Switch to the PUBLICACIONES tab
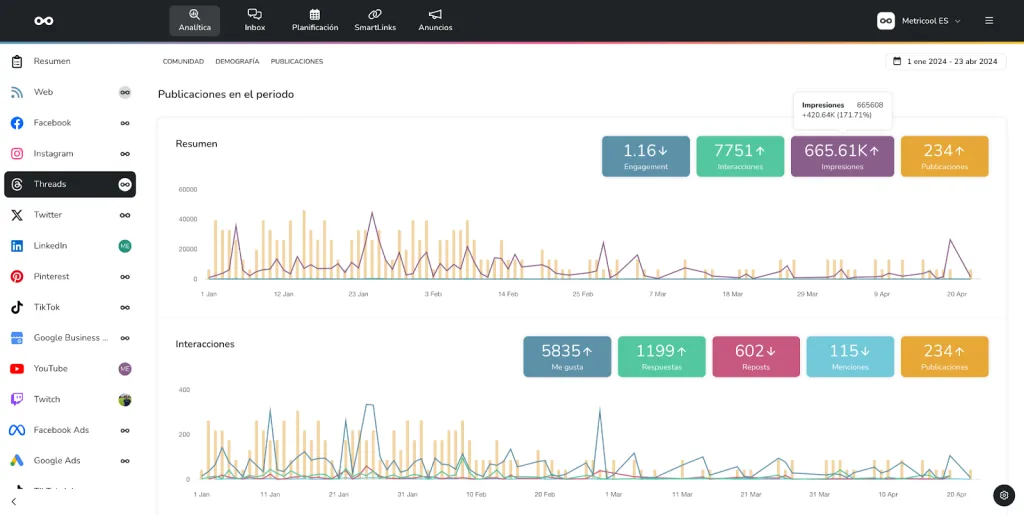This screenshot has height=515, width=1024. coord(296,61)
